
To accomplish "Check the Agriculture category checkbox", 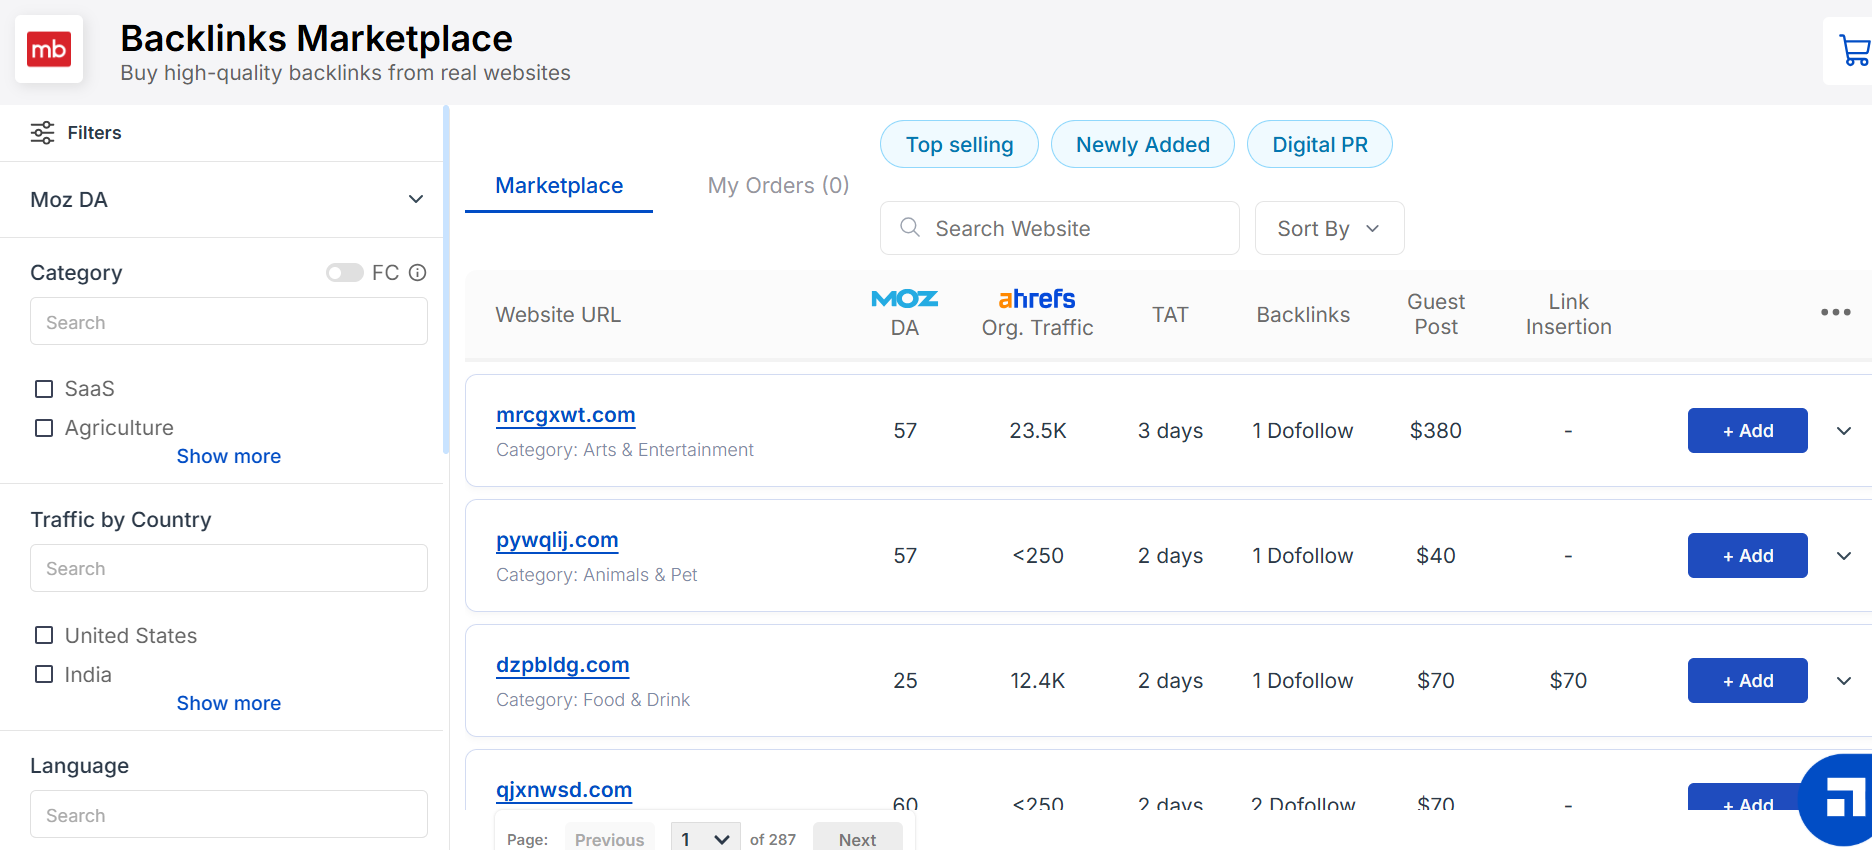I will click(x=44, y=428).
